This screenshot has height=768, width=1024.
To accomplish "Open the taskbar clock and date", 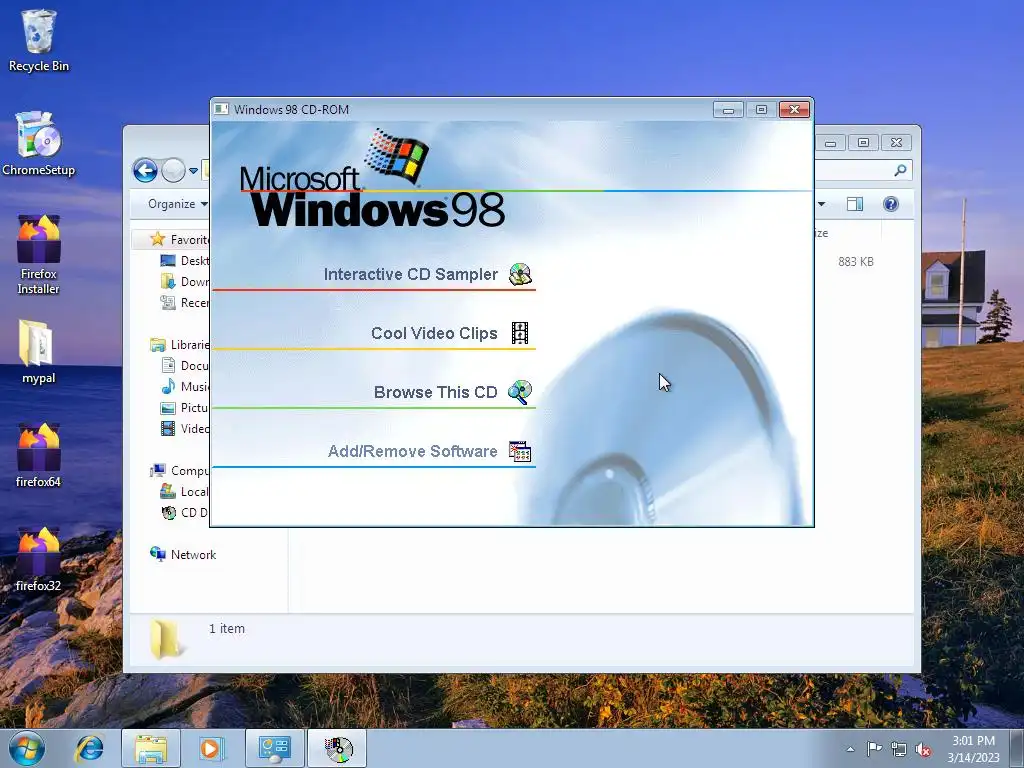I will [973, 749].
